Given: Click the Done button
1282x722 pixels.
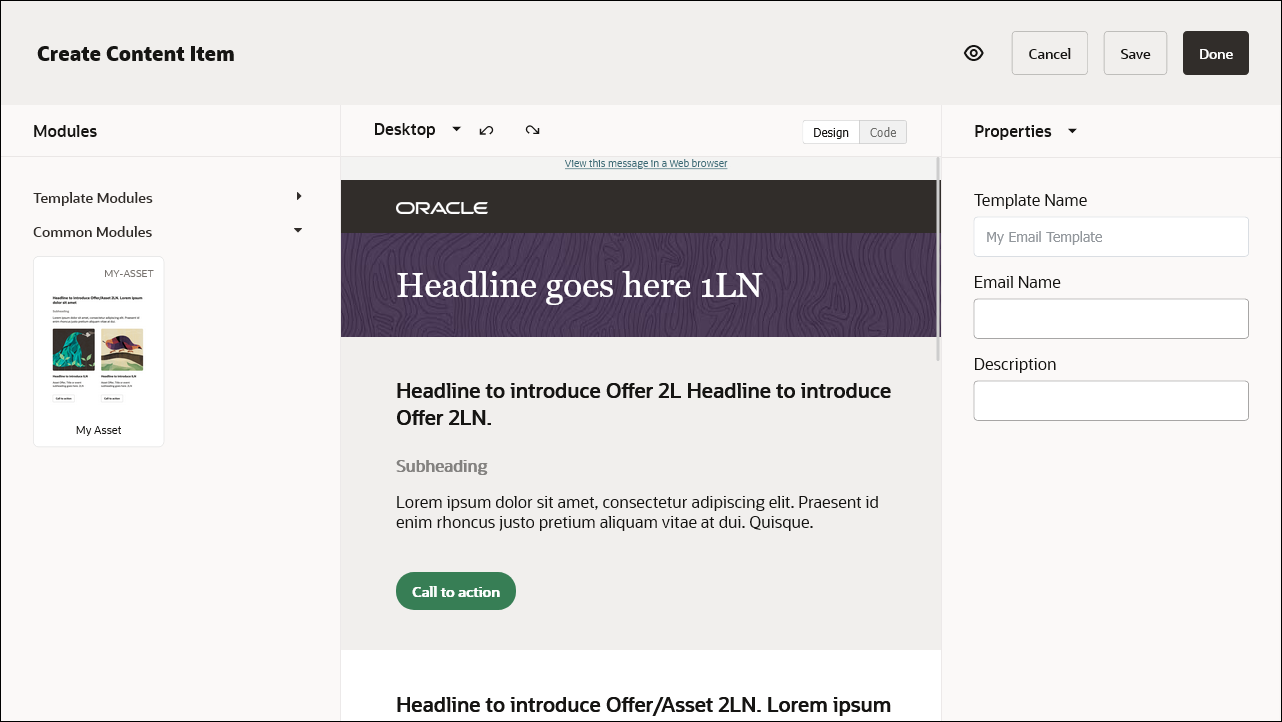Looking at the screenshot, I should point(1215,52).
